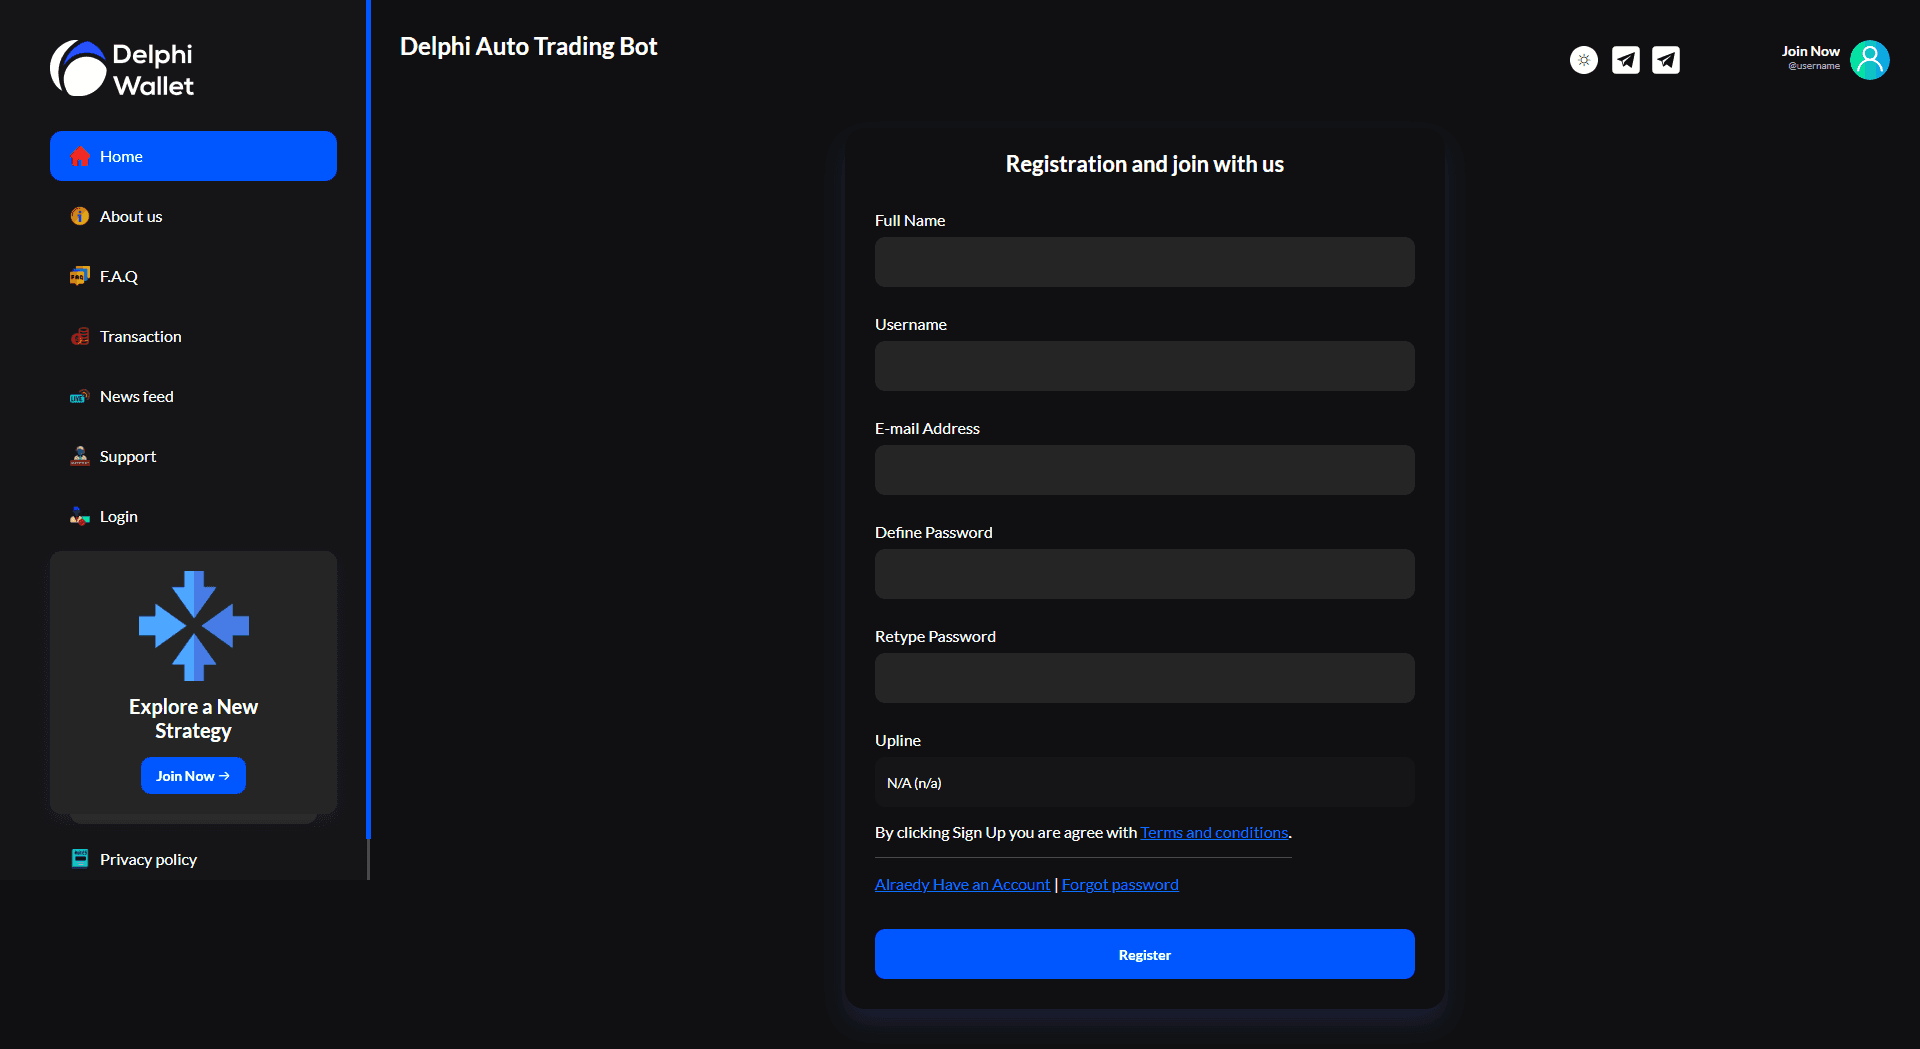This screenshot has width=1920, height=1049.
Task: Open the Login menu item
Action: (x=193, y=516)
